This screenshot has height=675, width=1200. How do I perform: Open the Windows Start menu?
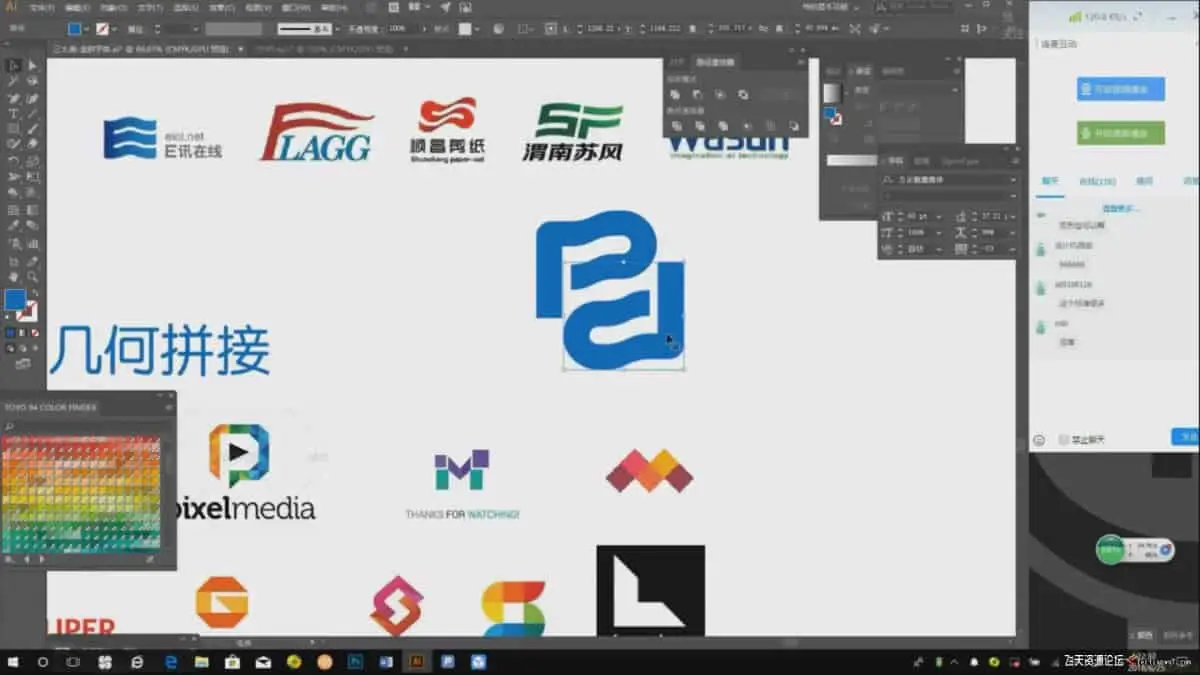(13, 662)
